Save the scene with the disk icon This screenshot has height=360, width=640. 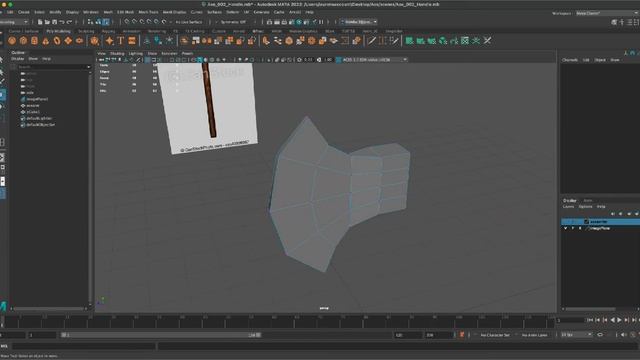click(x=54, y=22)
